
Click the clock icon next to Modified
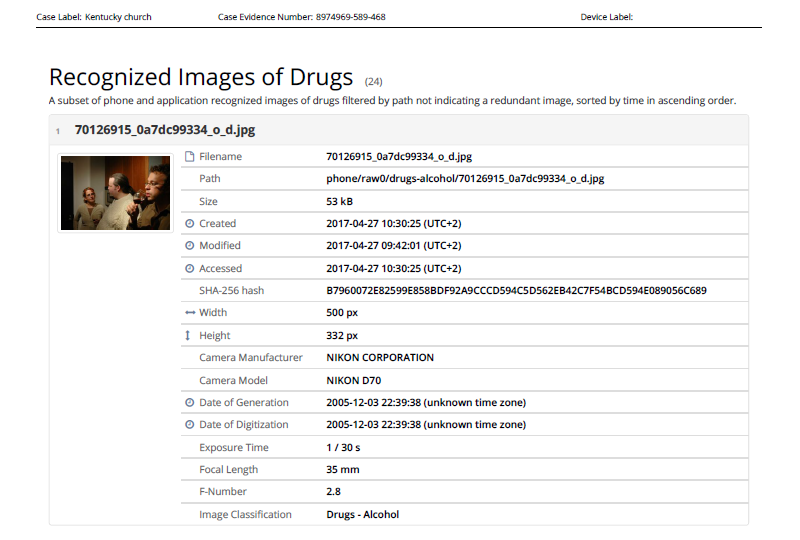click(190, 246)
